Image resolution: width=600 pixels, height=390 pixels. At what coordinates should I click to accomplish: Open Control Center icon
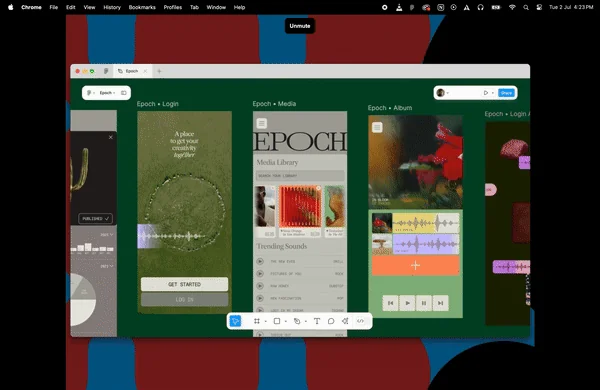pos(539,7)
